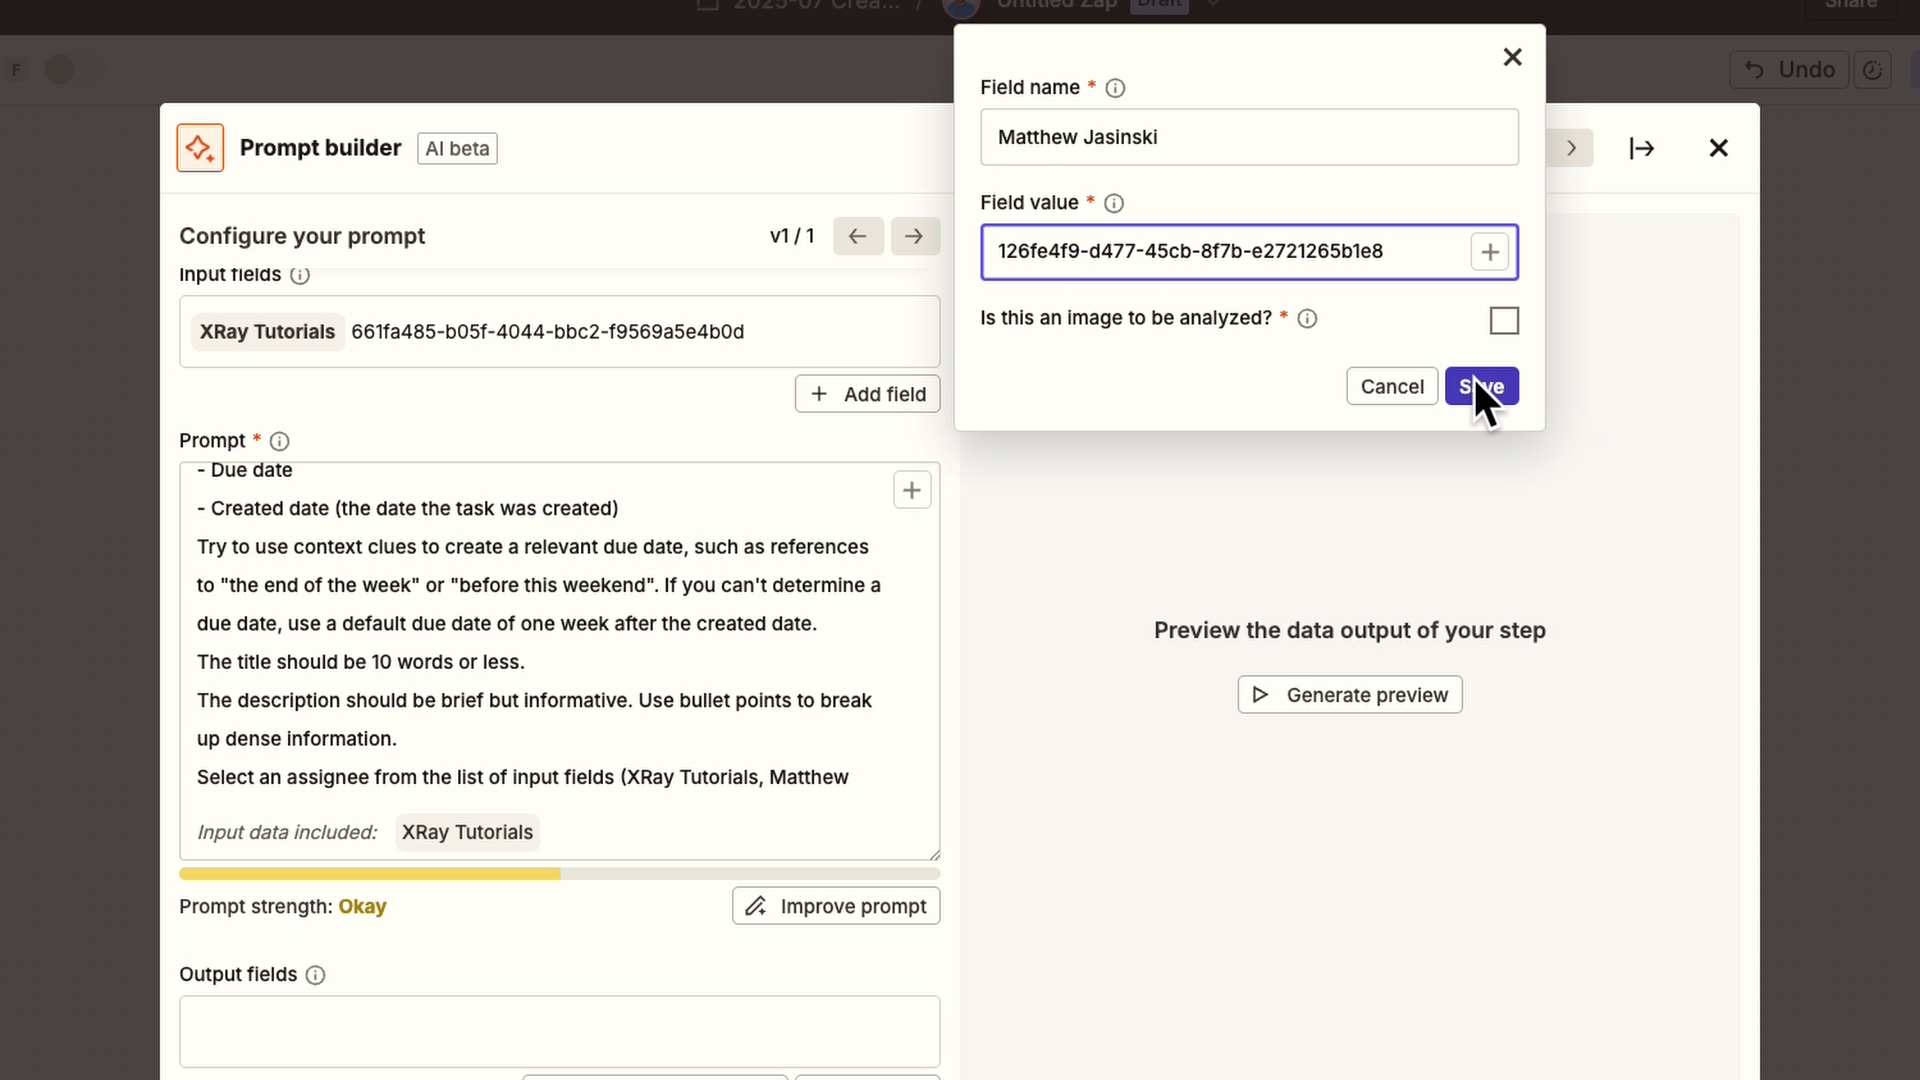This screenshot has width=1920, height=1080.
Task: Open the Field name info tooltip
Action: 1115,88
